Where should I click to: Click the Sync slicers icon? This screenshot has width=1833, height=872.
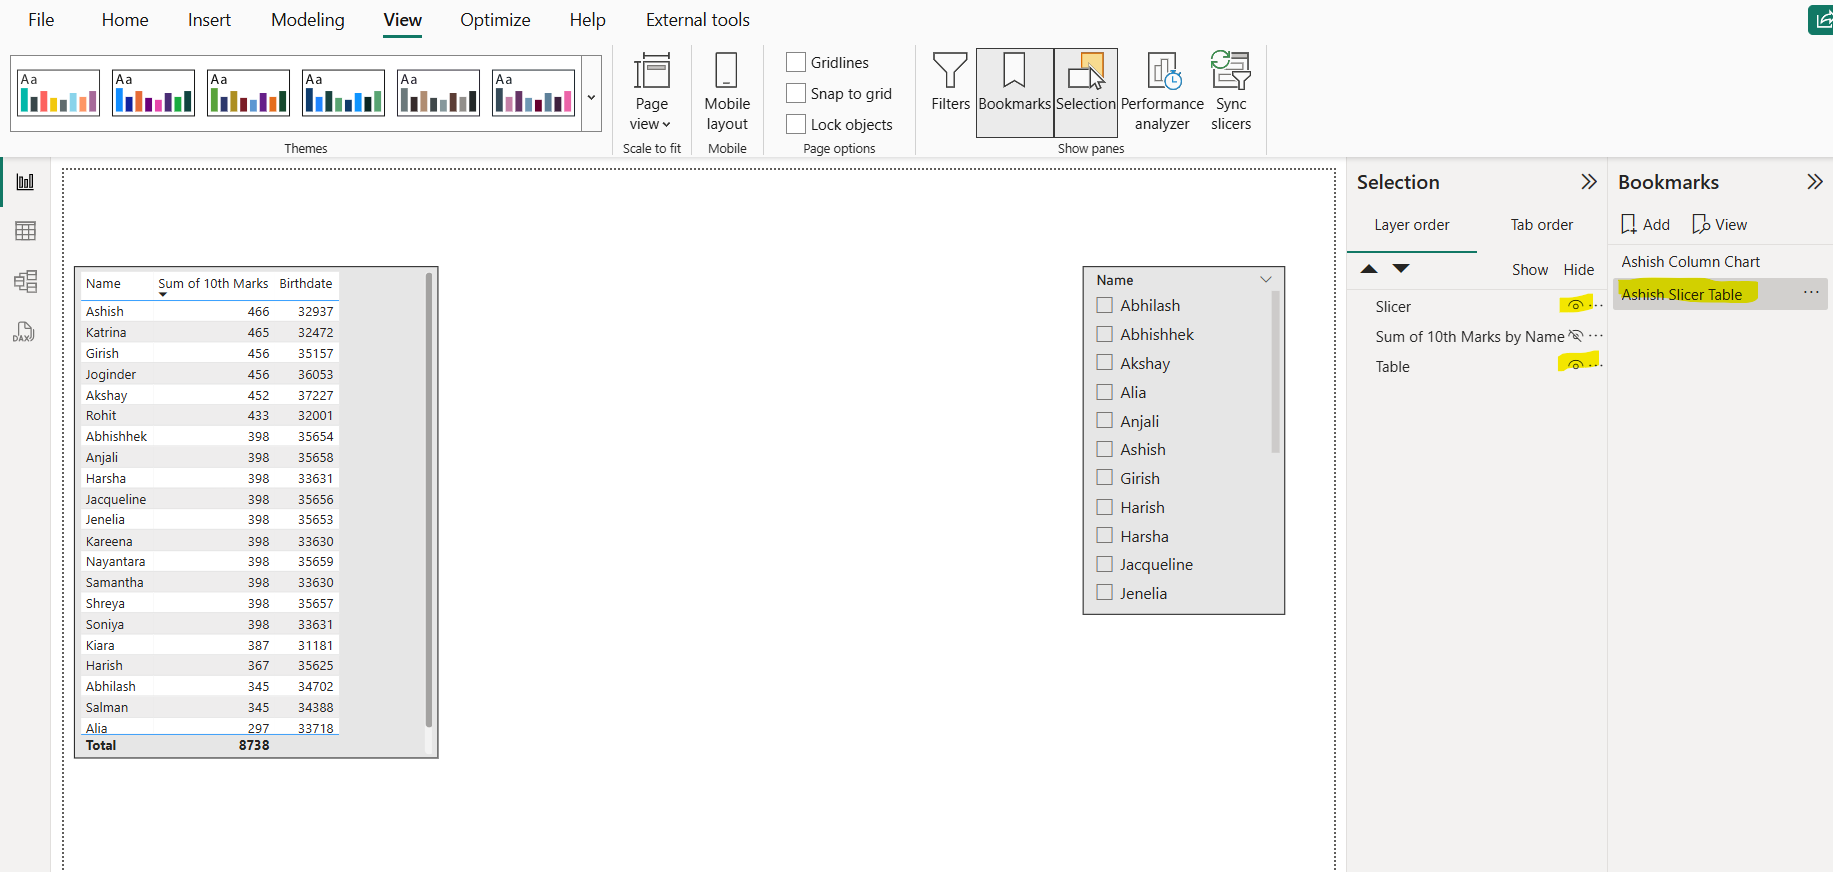(1230, 92)
